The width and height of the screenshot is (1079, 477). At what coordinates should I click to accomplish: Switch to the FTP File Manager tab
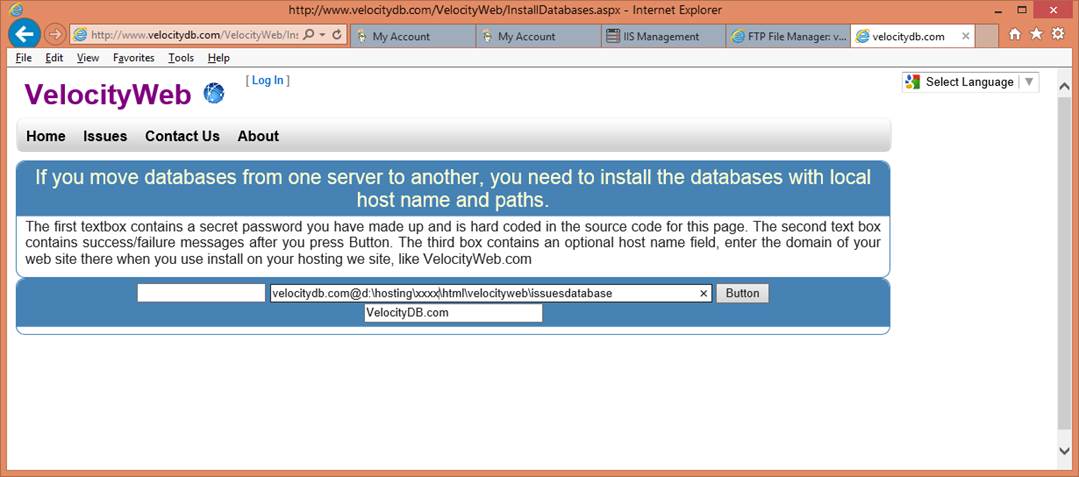788,36
